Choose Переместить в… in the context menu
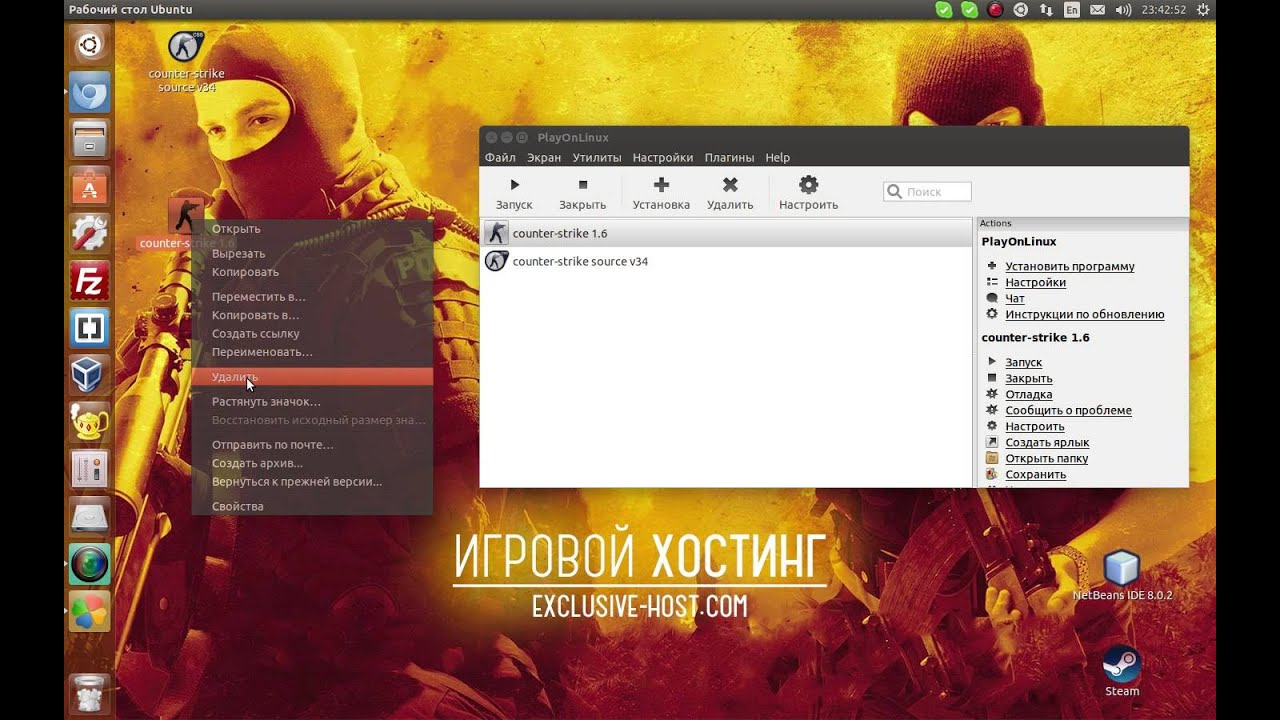The height and width of the screenshot is (720, 1280). coord(312,297)
